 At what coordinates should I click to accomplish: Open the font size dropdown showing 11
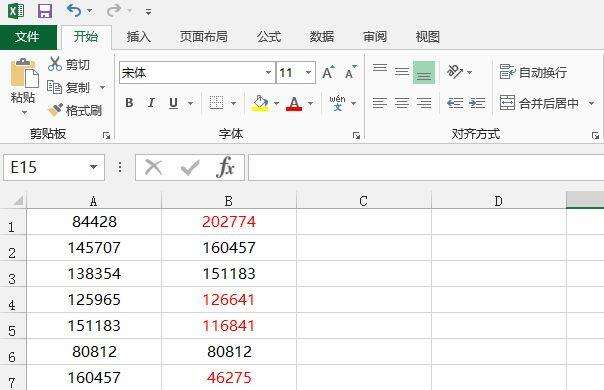pyautogui.click(x=308, y=72)
